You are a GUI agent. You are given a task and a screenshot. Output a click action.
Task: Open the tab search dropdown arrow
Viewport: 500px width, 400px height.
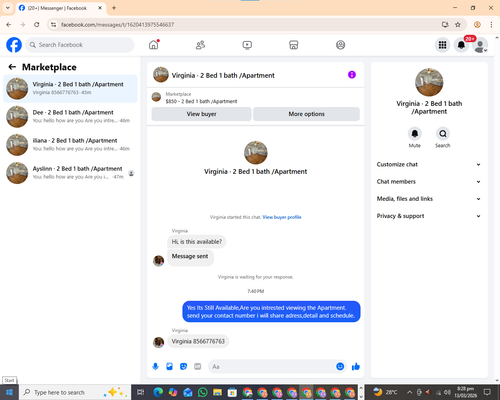pyautogui.click(x=8, y=8)
